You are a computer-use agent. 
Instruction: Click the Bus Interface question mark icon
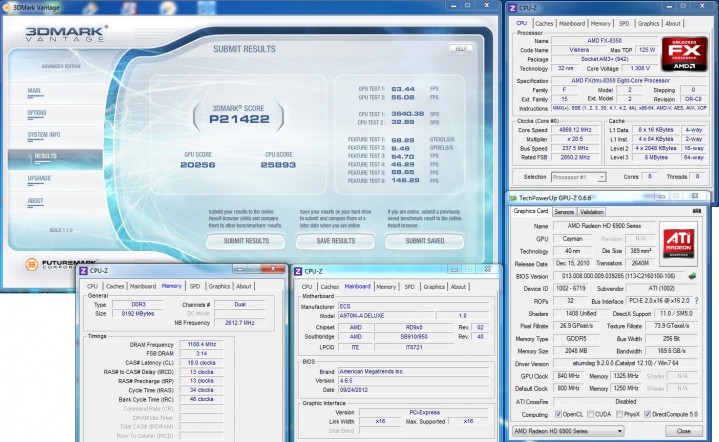click(x=697, y=301)
